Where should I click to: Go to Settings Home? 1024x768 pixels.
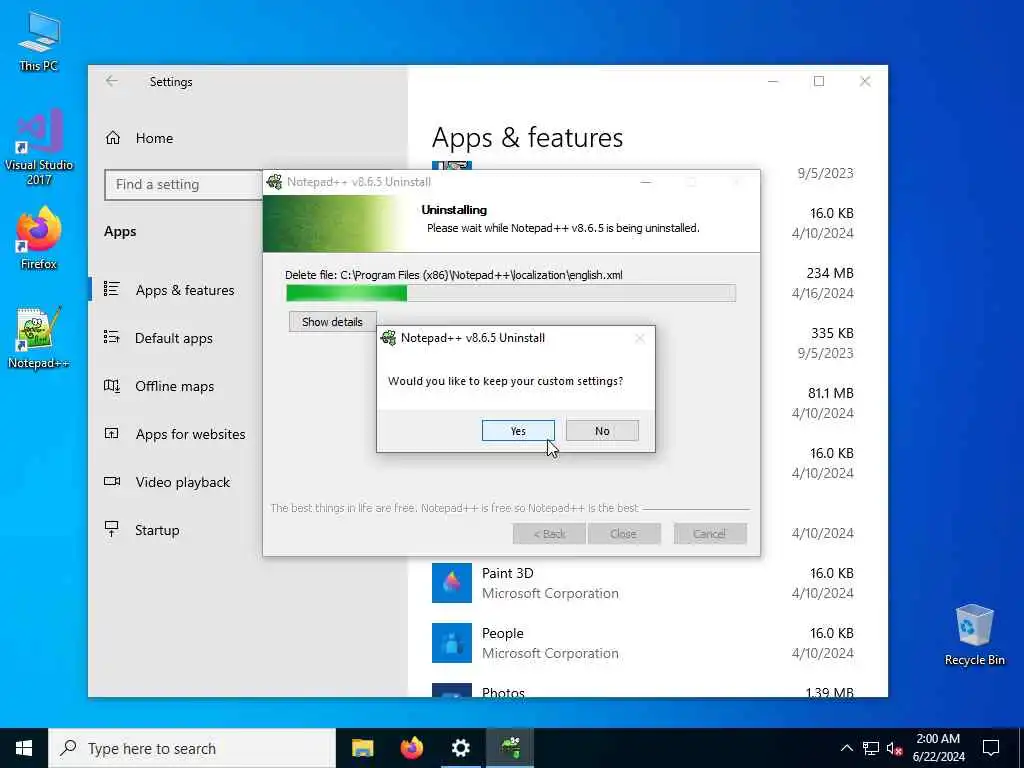(x=154, y=138)
